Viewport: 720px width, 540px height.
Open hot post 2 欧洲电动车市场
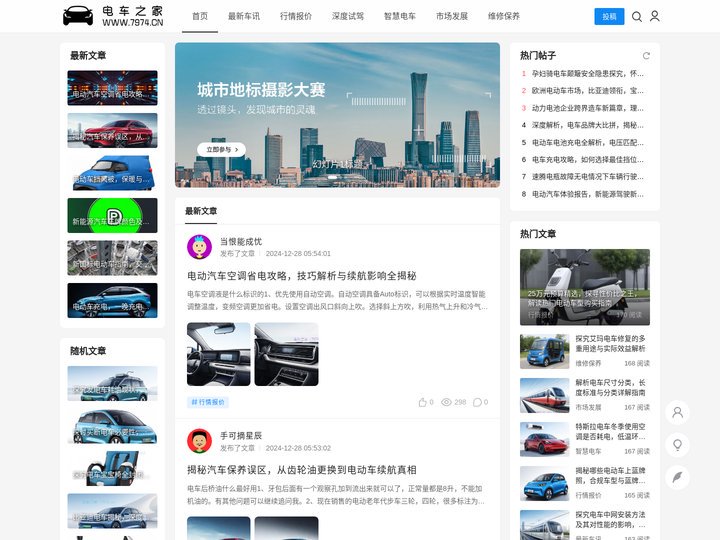[587, 90]
